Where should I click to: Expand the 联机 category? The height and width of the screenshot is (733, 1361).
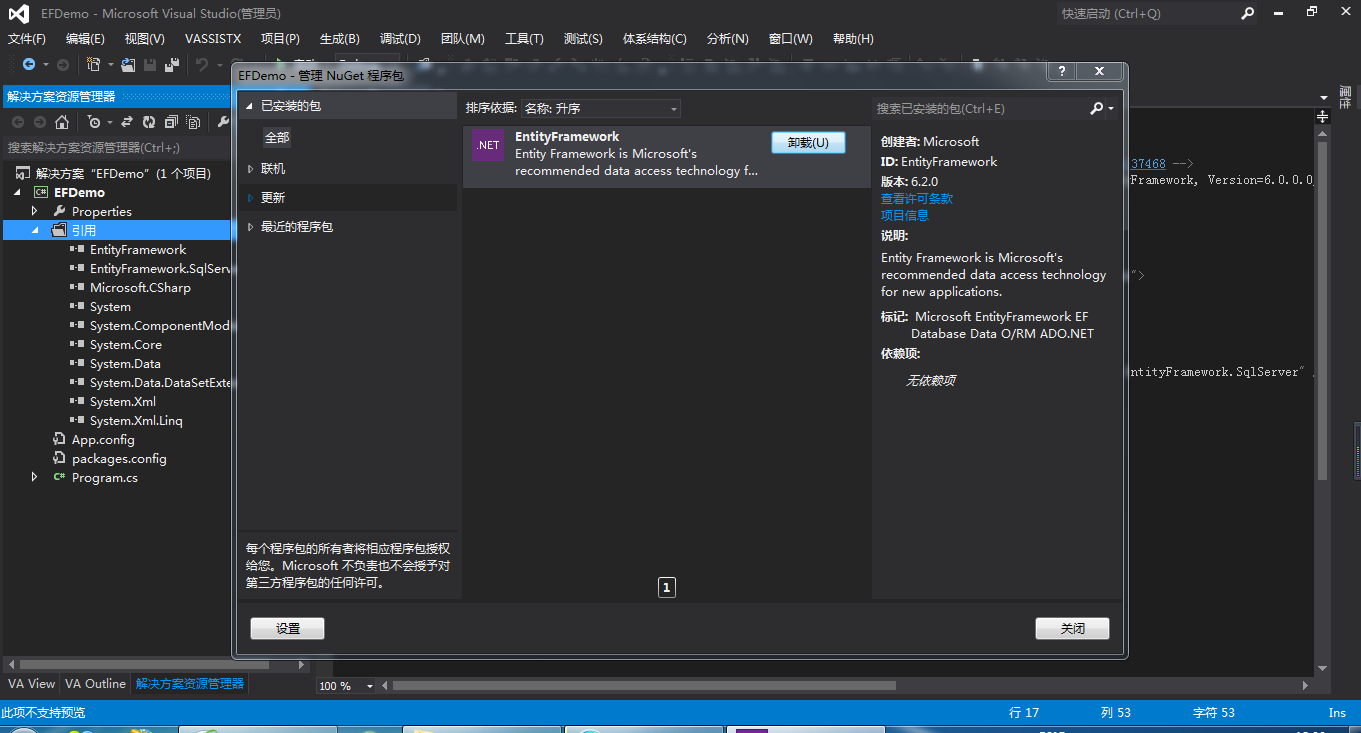click(250, 169)
